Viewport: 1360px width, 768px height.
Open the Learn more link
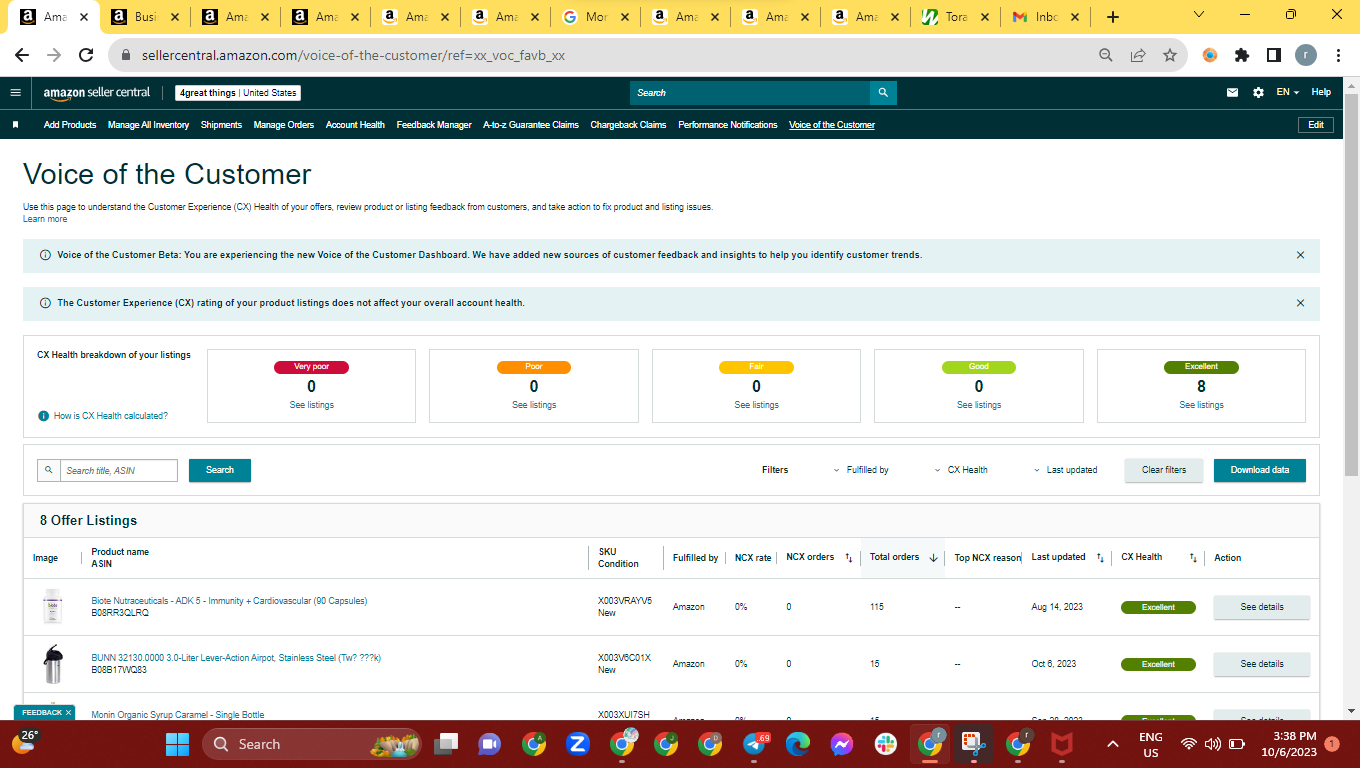pos(45,219)
